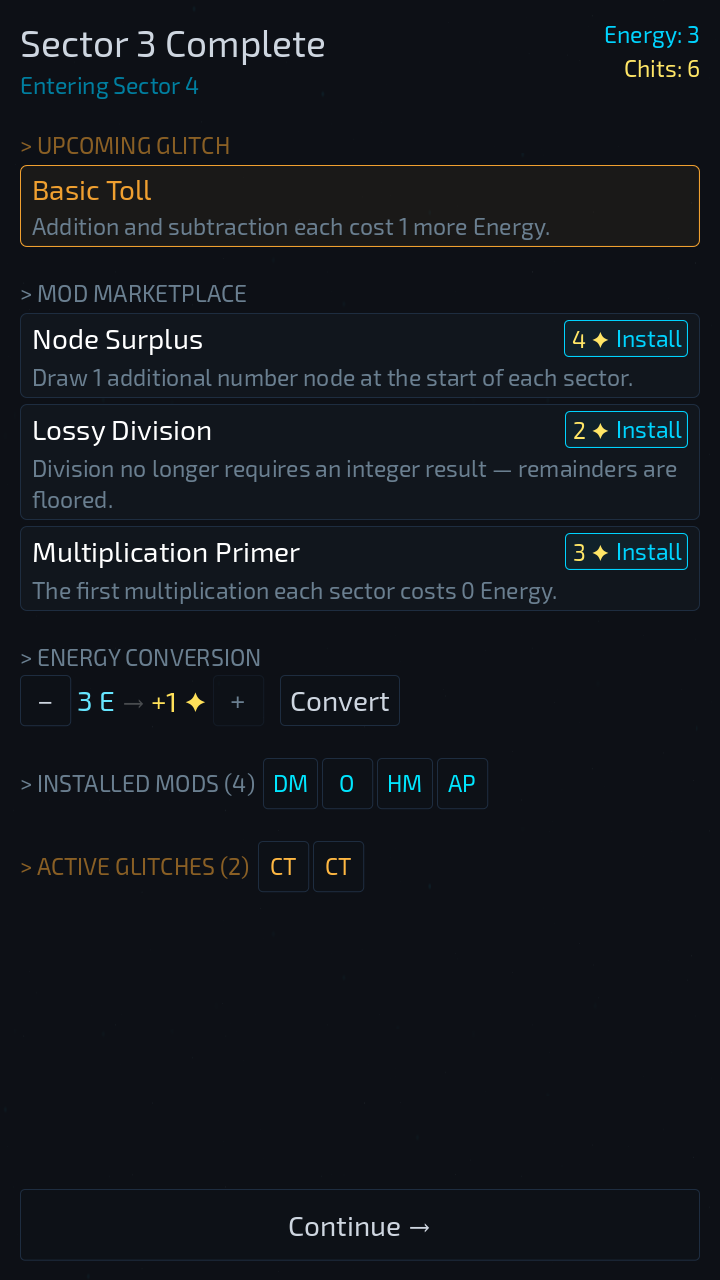Tap the Multiplication Primer mod title
The height and width of the screenshot is (1280, 720).
click(x=166, y=553)
